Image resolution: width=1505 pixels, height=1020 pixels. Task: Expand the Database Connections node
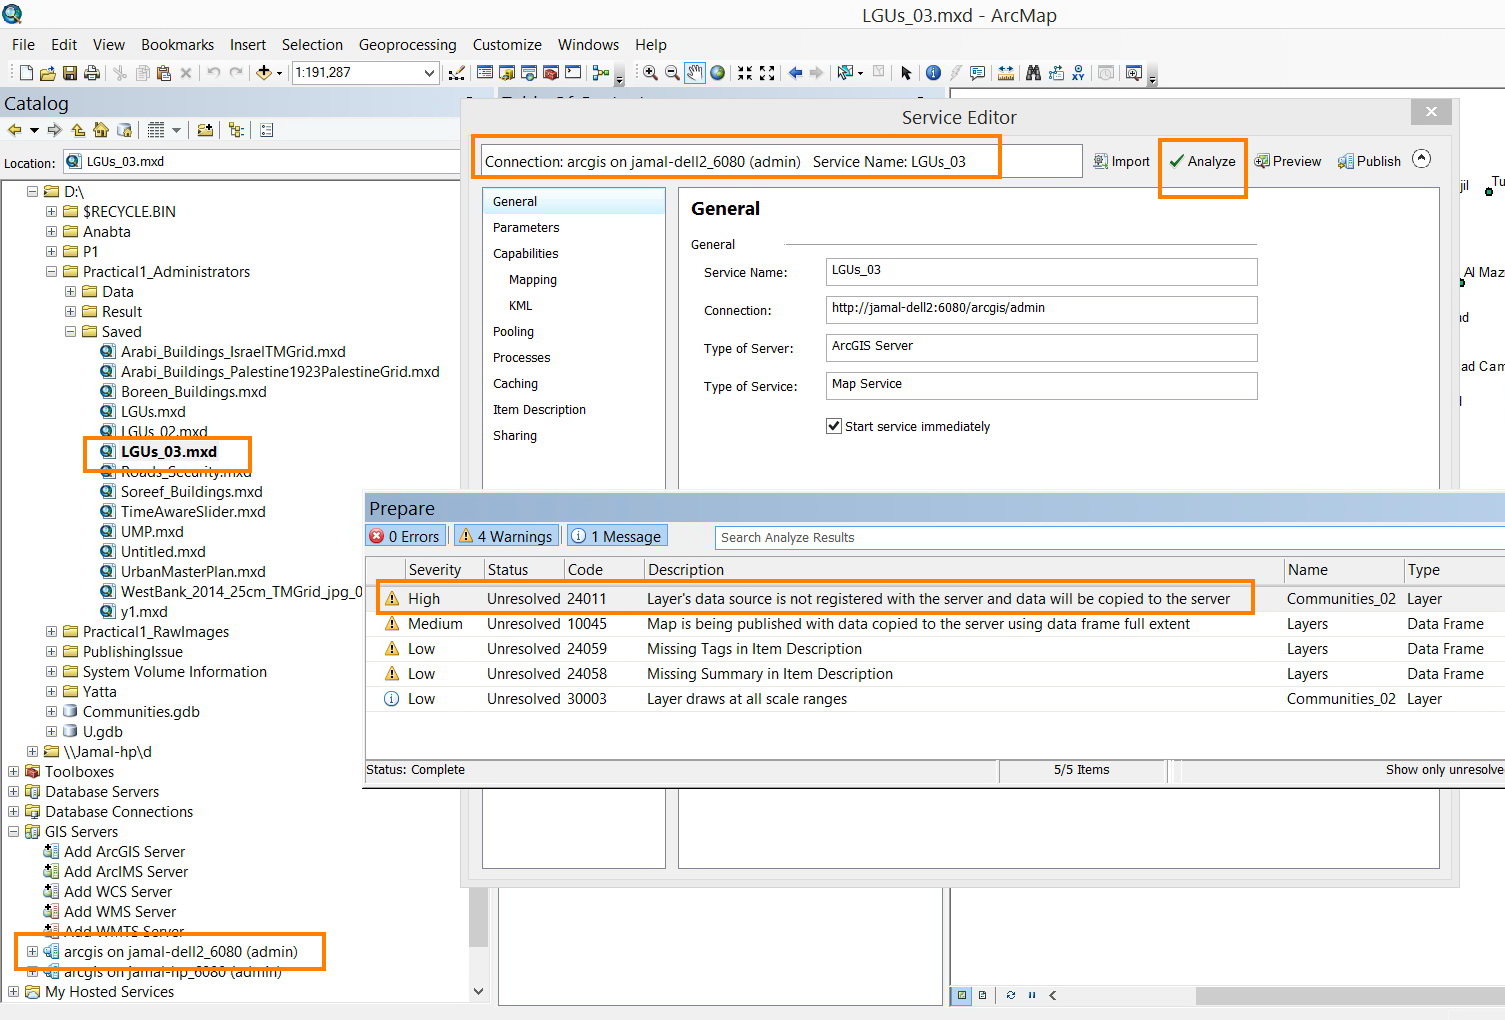(x=13, y=811)
